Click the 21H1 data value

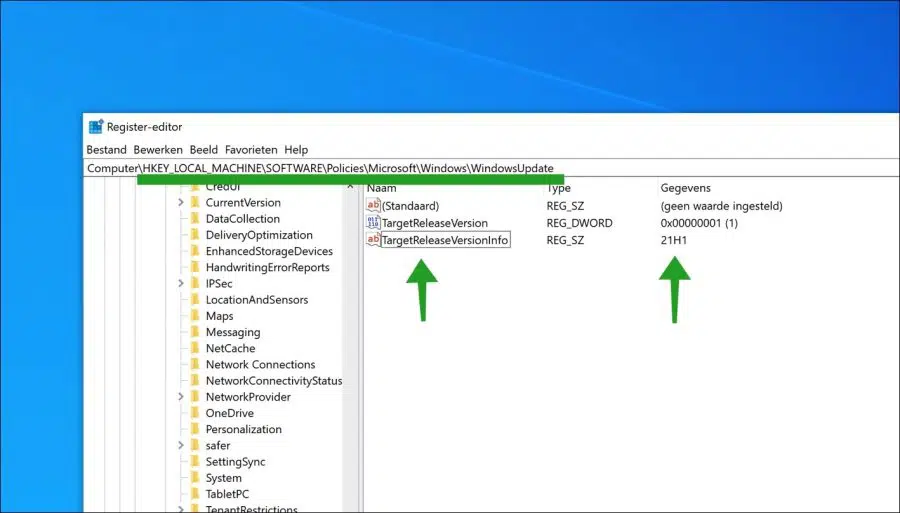(x=674, y=240)
